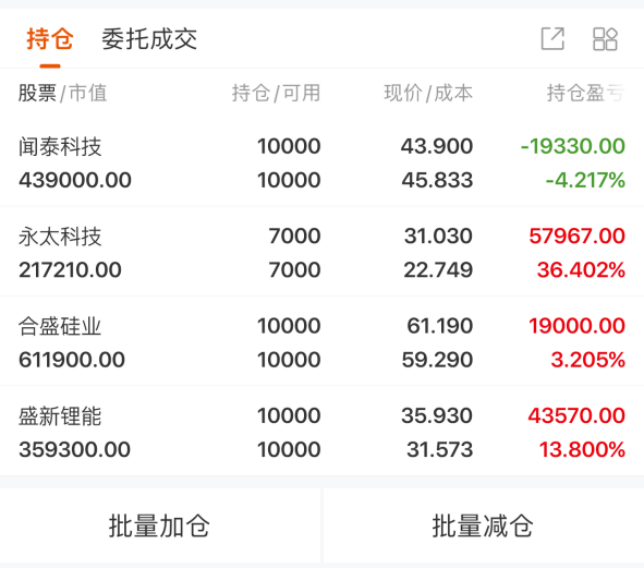Image resolution: width=644 pixels, height=568 pixels.
Task: Click cost price 59.290
Action: tap(437, 360)
